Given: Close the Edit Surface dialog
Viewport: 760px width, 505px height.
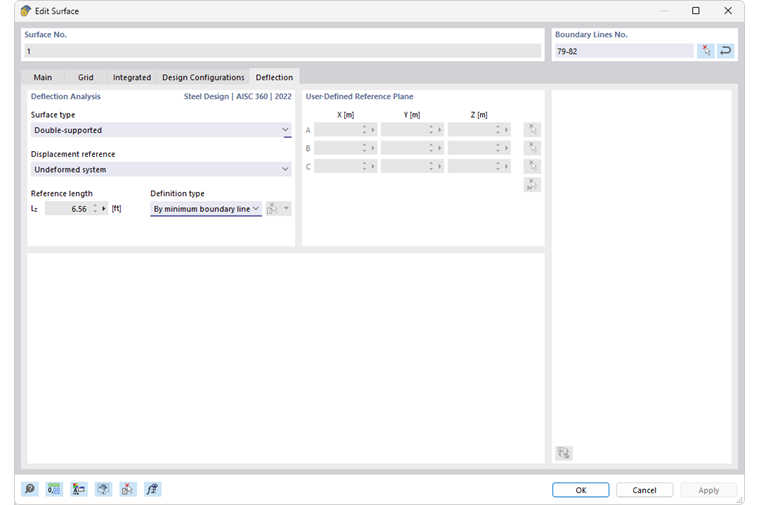Looking at the screenshot, I should point(728,11).
